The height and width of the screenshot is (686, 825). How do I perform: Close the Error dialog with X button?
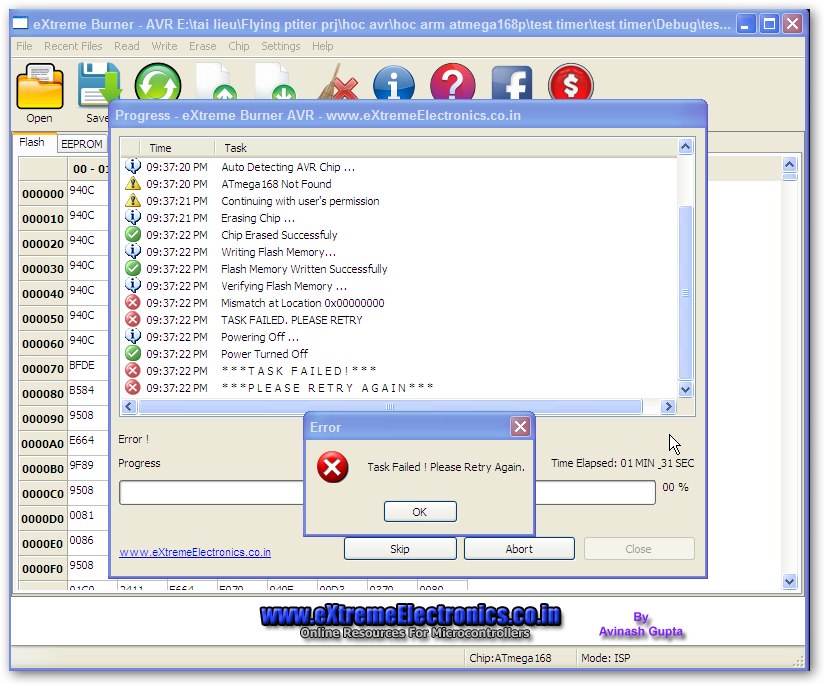click(x=520, y=427)
